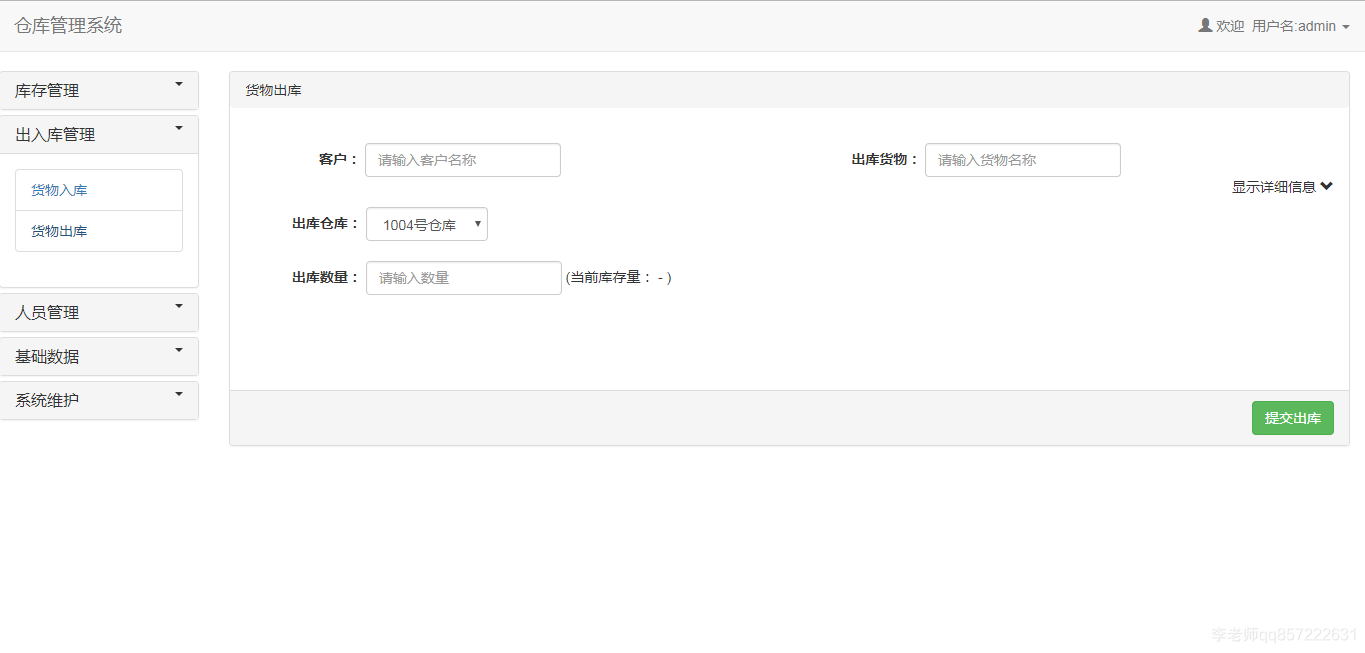Open the 货物入库 submenu item
This screenshot has height=653, width=1365.
coord(98,189)
